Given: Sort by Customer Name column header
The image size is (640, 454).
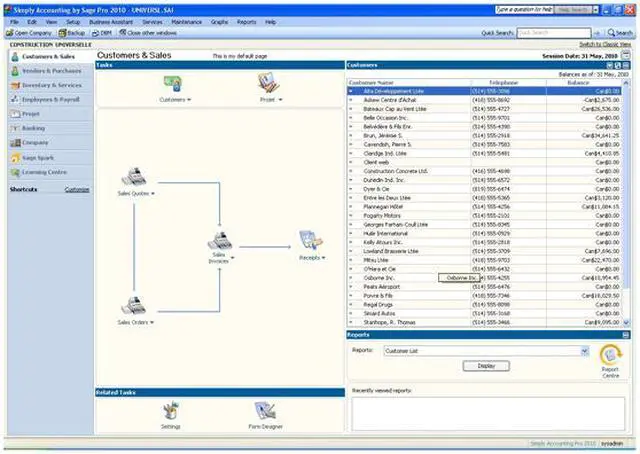Looking at the screenshot, I should pos(409,83).
